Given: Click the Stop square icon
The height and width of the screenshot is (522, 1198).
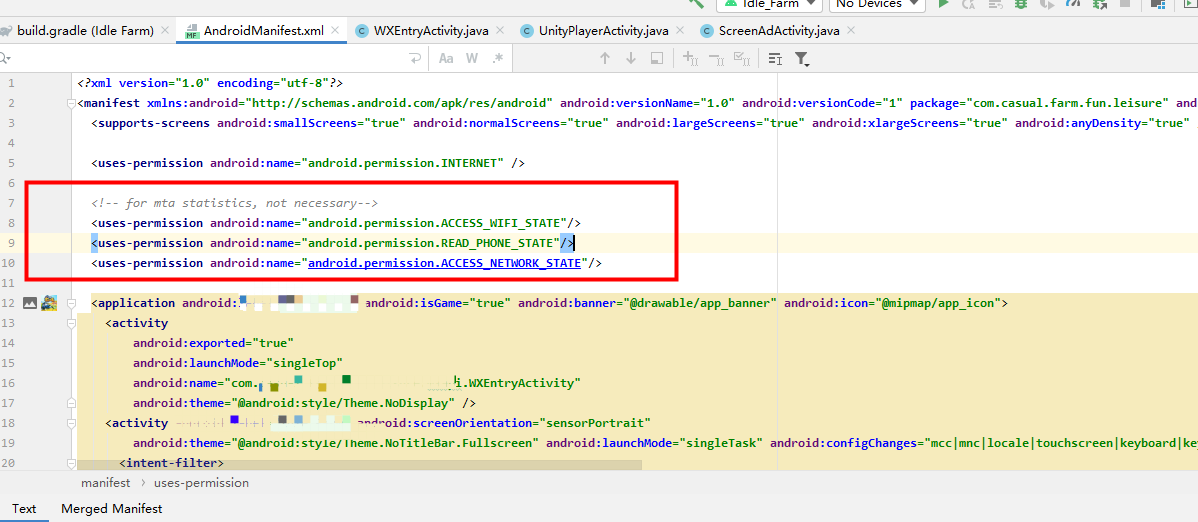Looking at the screenshot, I should point(1125,4).
